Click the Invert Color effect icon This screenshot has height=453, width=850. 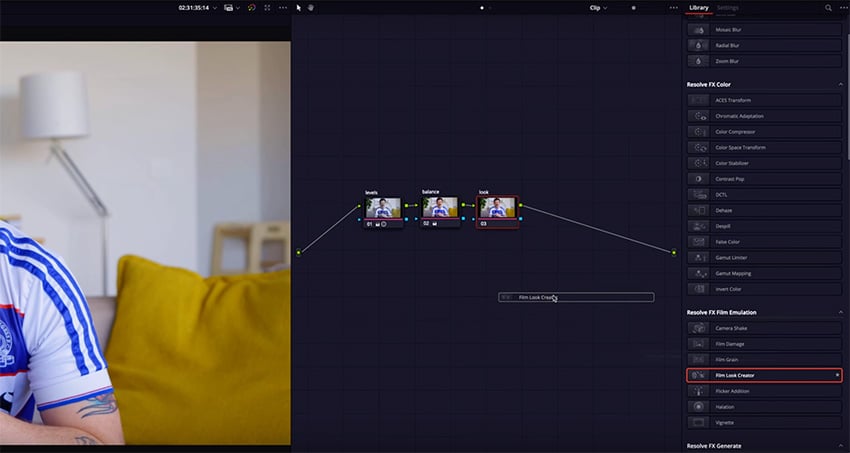tap(698, 289)
